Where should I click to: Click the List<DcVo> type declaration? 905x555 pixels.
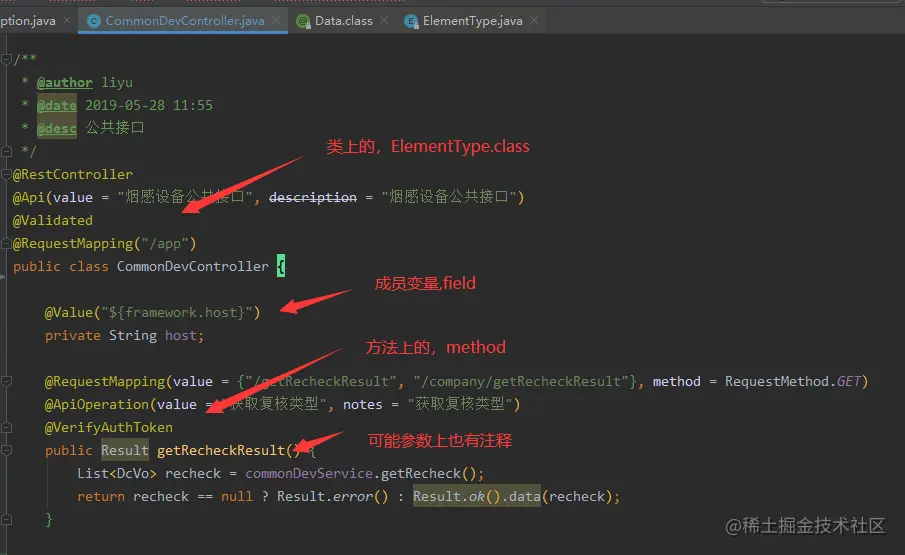[x=117, y=474]
